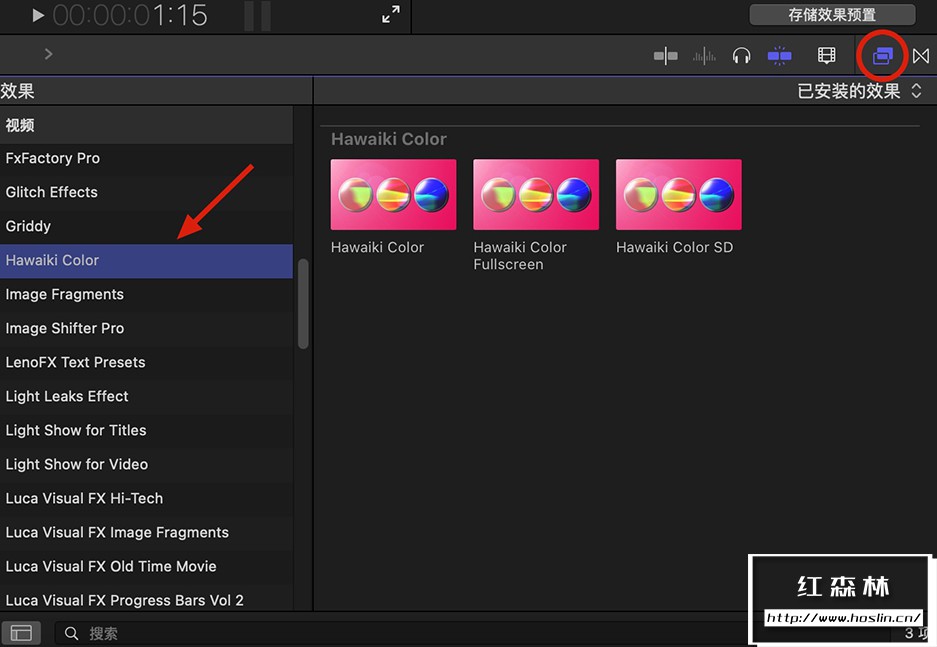This screenshot has height=647, width=937.
Task: Select Griddy effect category
Action: [146, 226]
